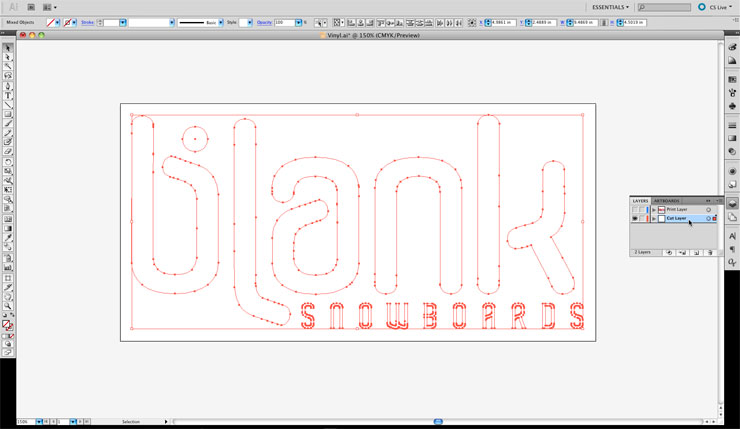Viewport: 740px width, 429px height.
Task: Select the Cut Layer row
Action: [674, 219]
